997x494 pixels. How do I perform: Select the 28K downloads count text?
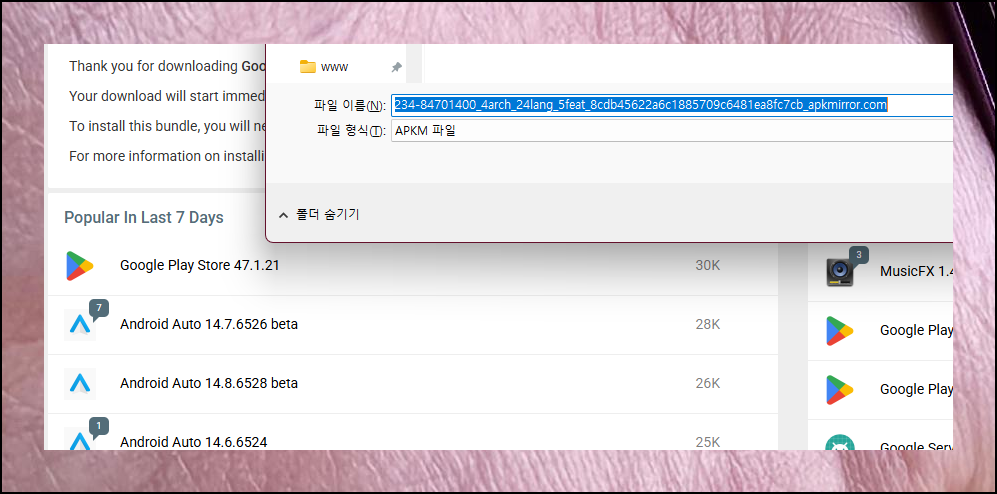tap(708, 324)
